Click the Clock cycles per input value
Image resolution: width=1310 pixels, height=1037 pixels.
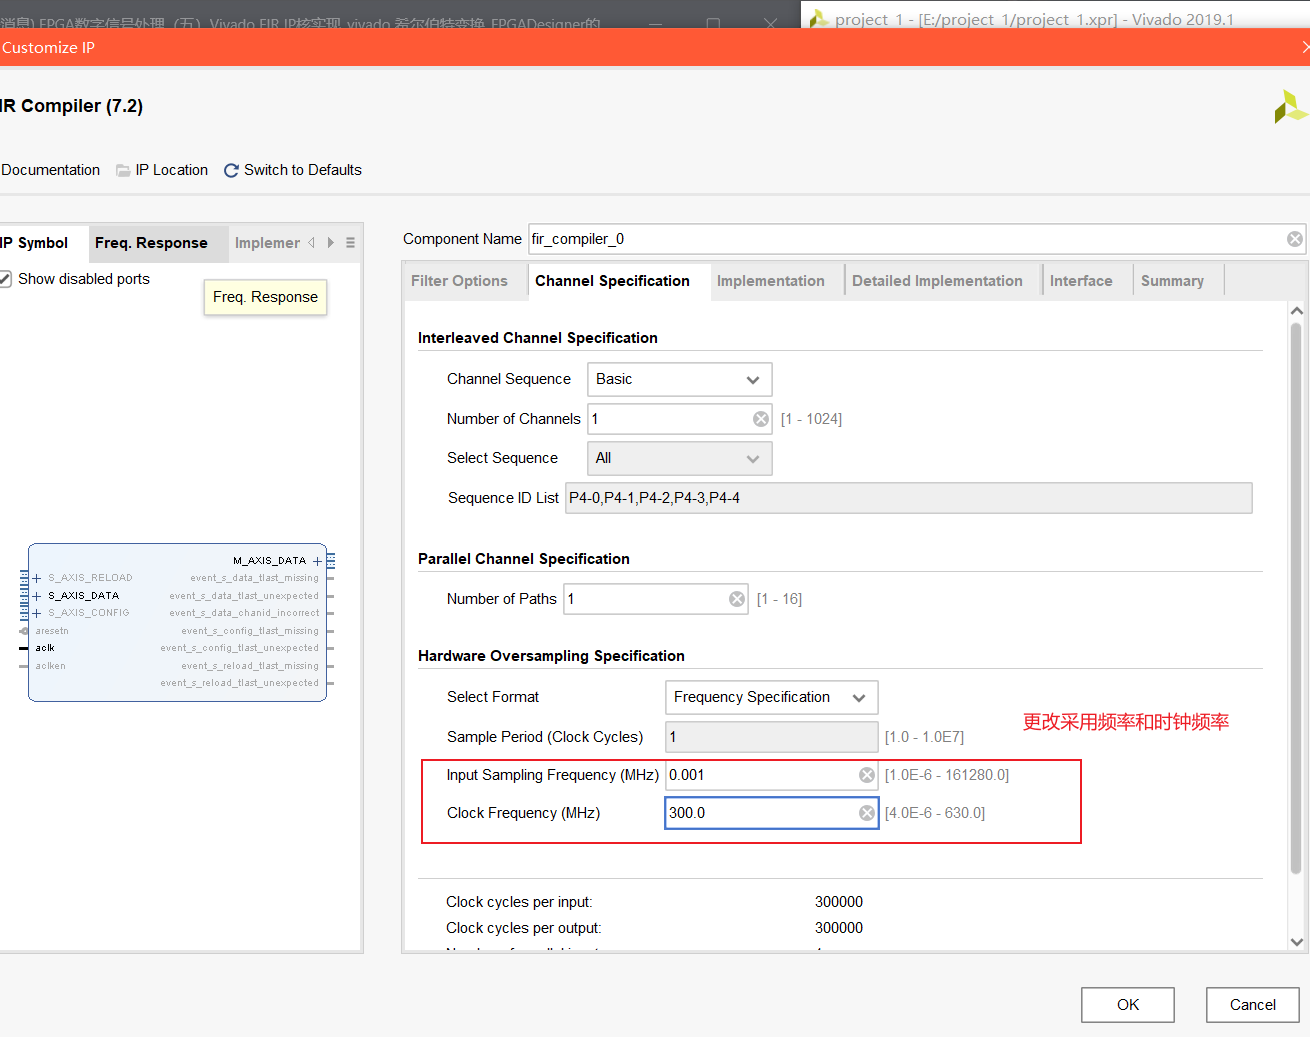click(x=839, y=902)
